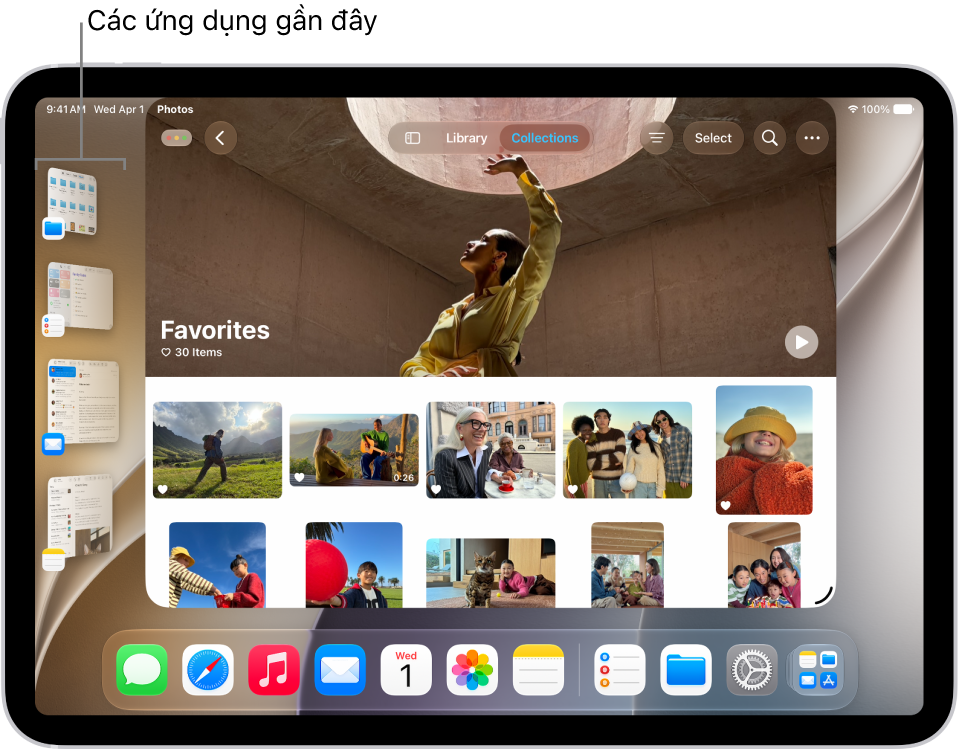
Task: Click the Photos window control dots
Action: coord(176,138)
